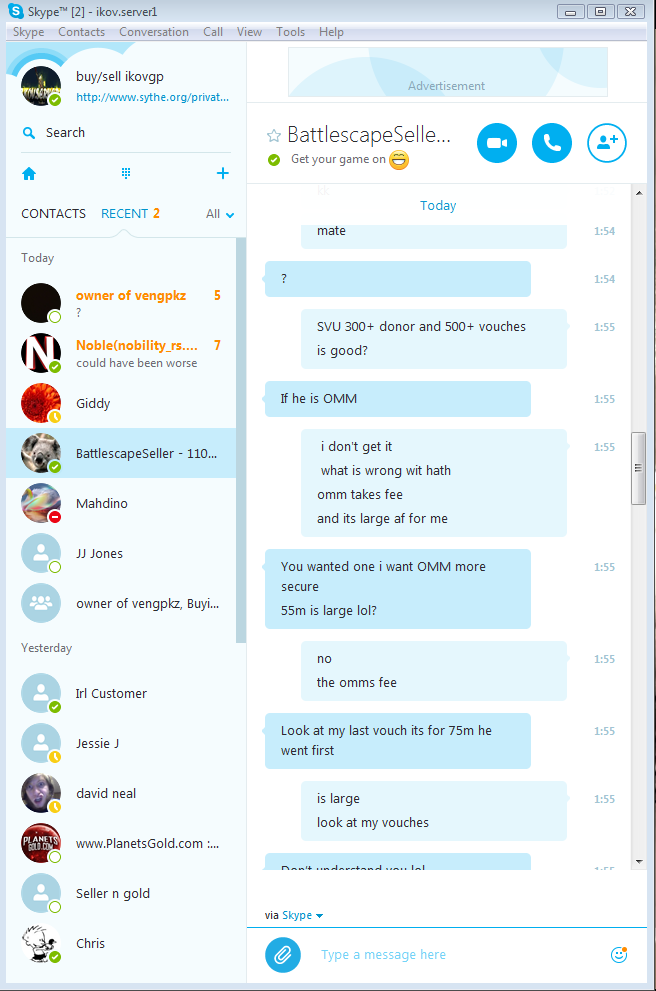This screenshot has width=656, height=991.
Task: Select the owner of vengpkz conversation
Action: [x=121, y=303]
